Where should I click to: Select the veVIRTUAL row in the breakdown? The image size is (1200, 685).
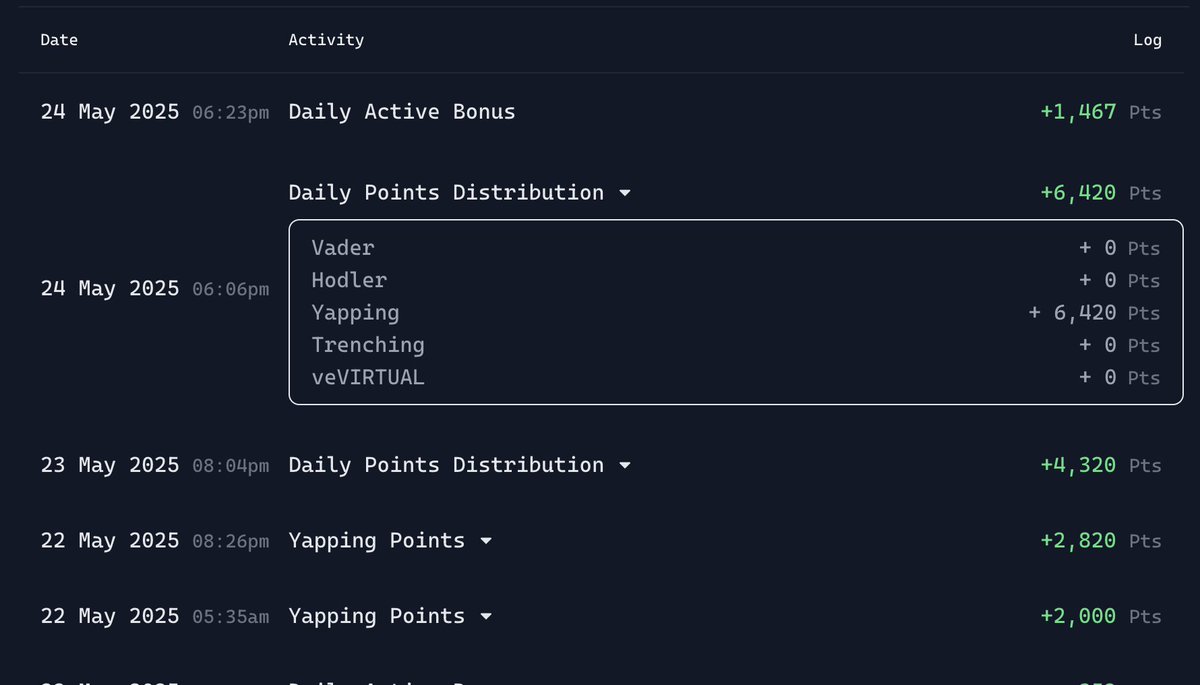coord(736,378)
